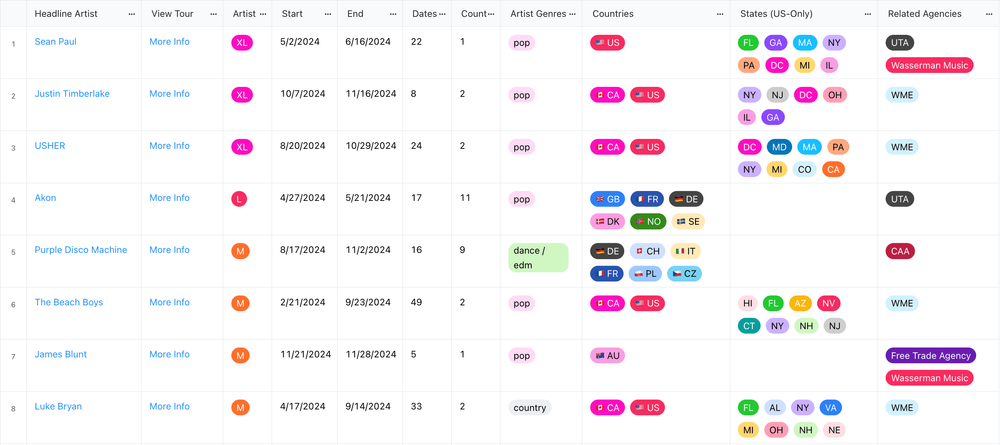
Task: Click the AZ state tag
Action: click(x=800, y=303)
